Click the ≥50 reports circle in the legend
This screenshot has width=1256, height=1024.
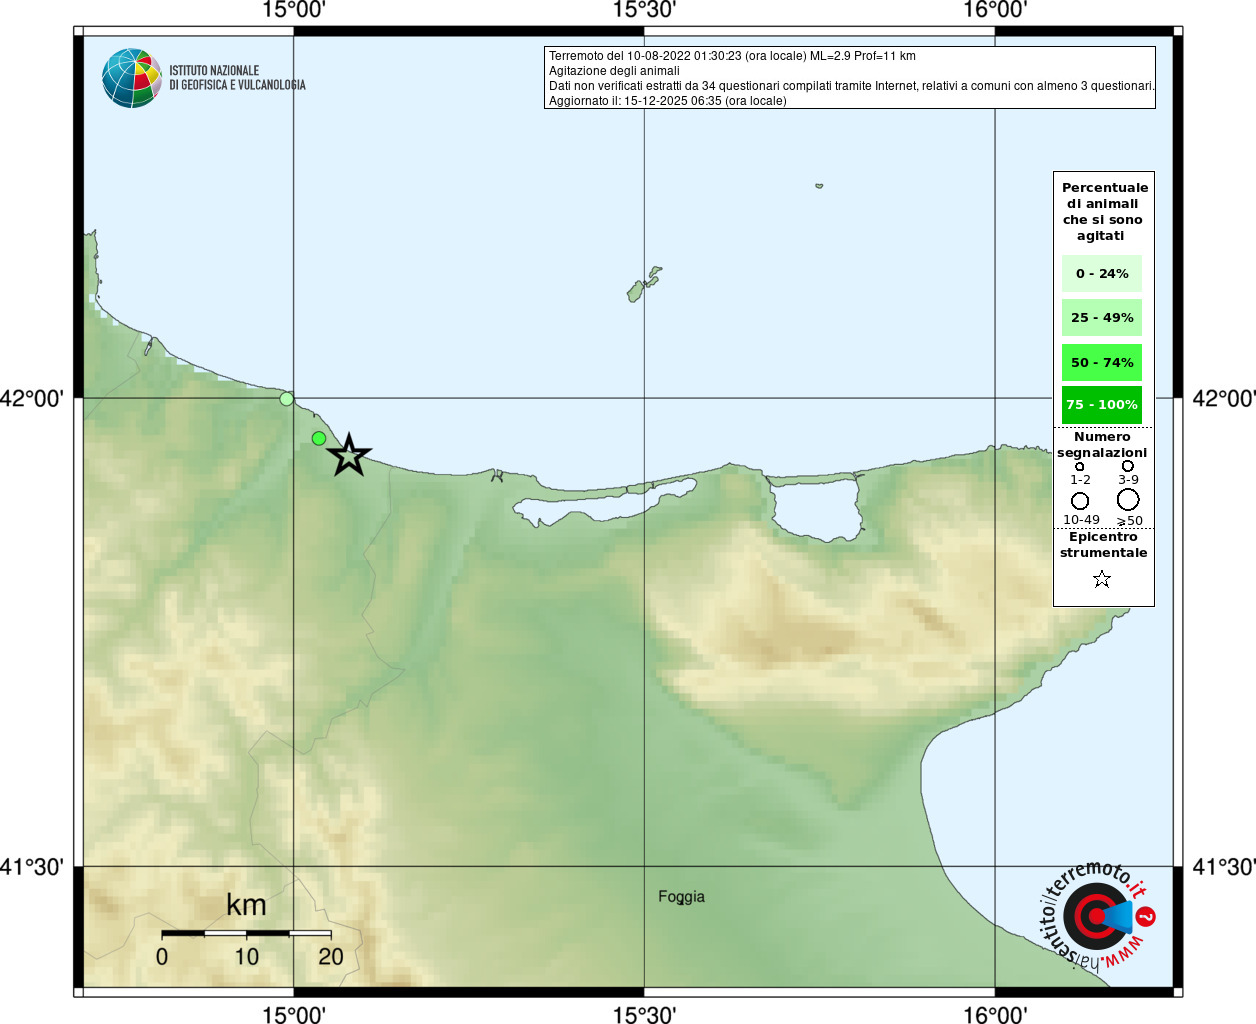(1128, 499)
